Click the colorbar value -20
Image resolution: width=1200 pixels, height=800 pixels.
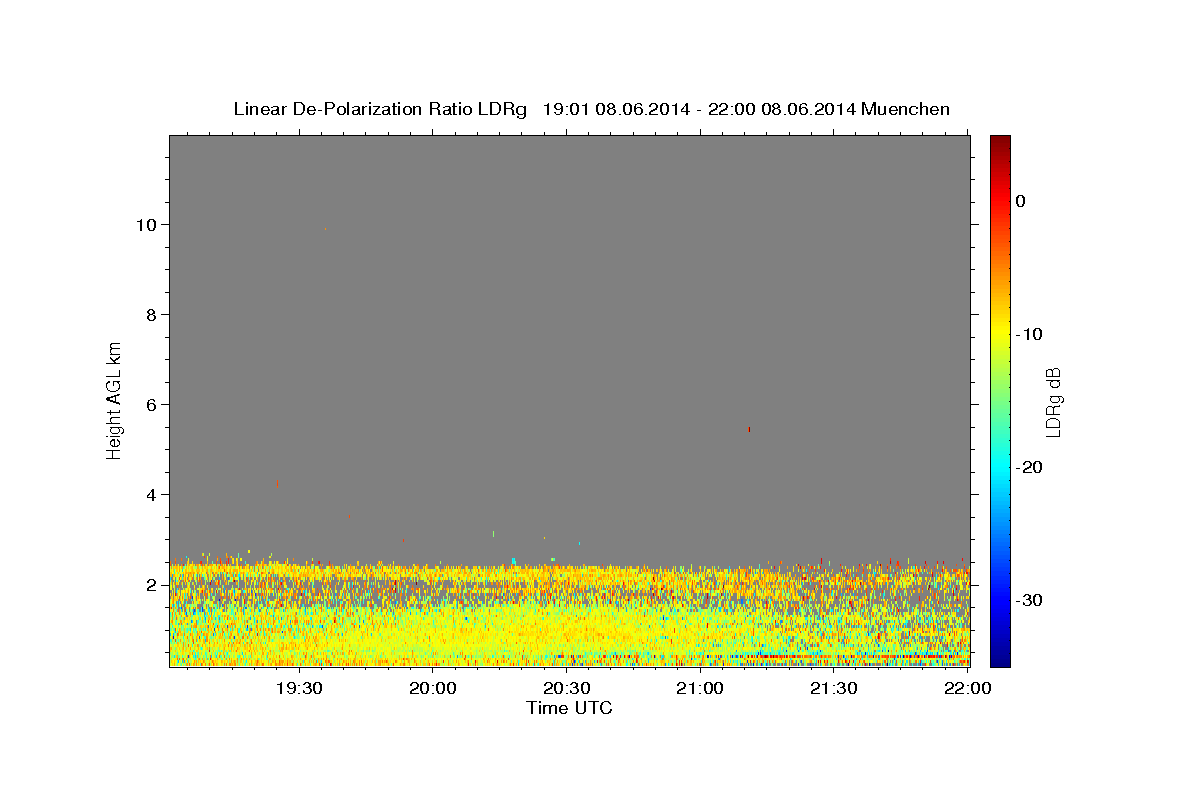pos(1029,467)
